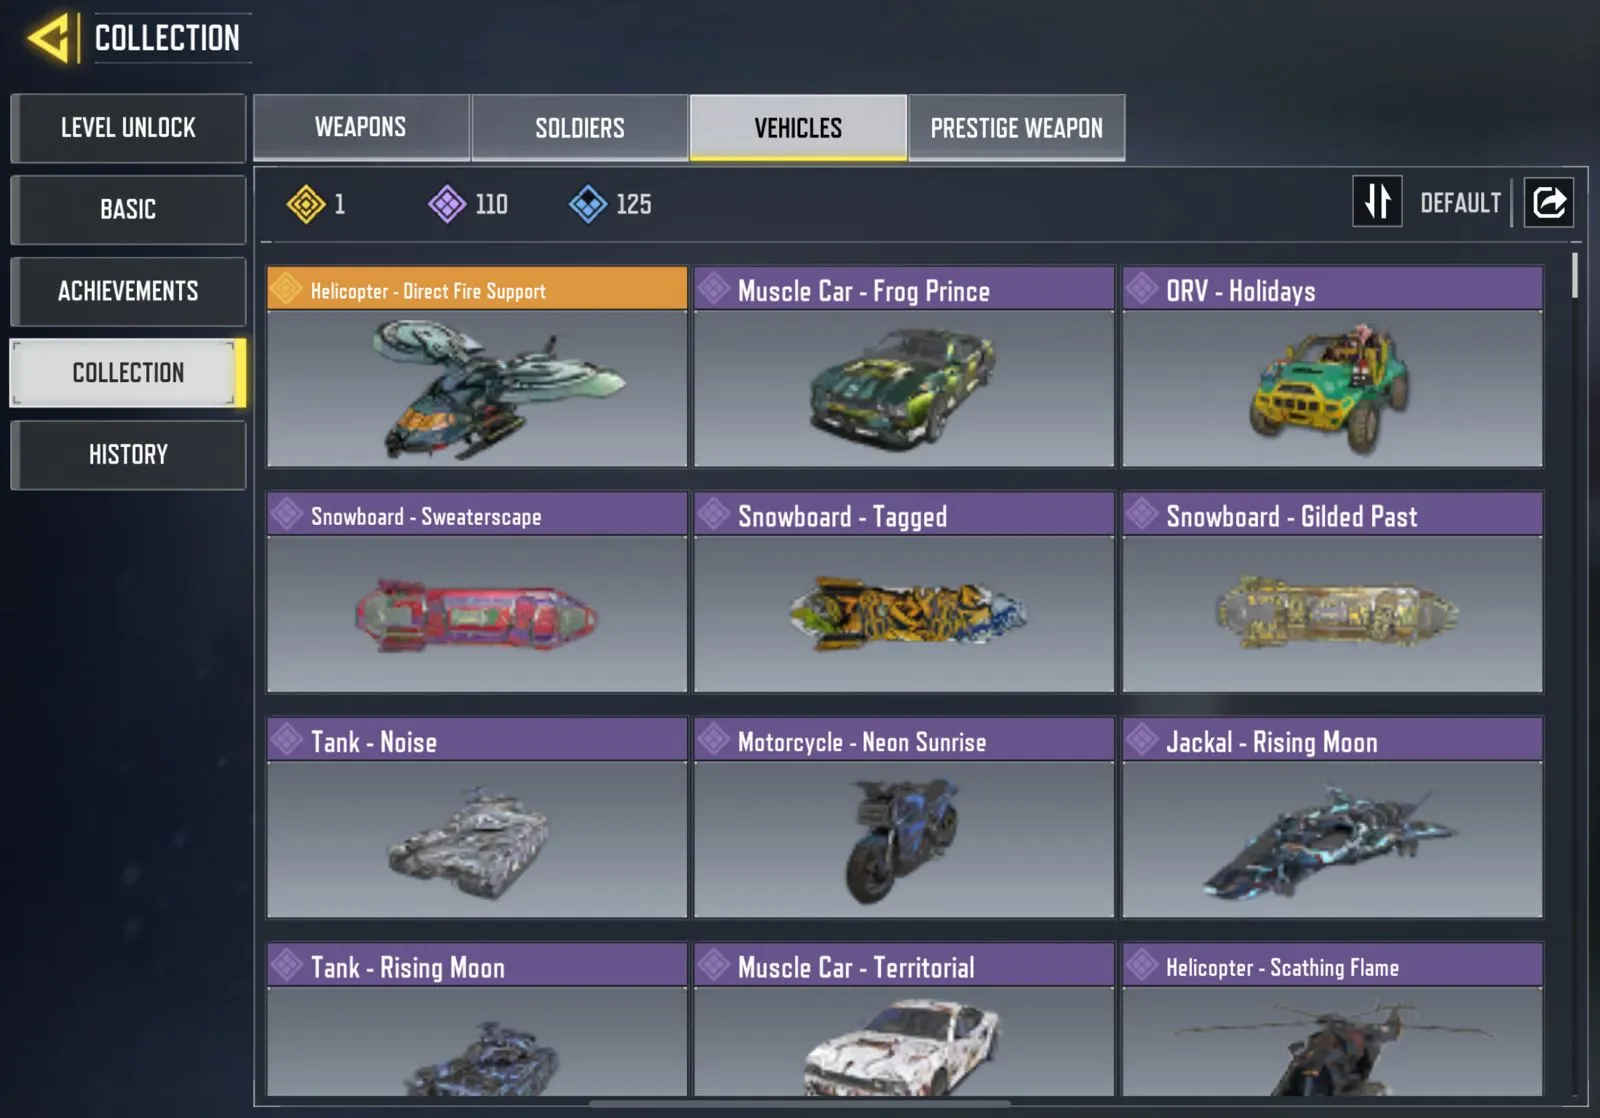Toggle the sort order arrows icon

click(x=1377, y=202)
